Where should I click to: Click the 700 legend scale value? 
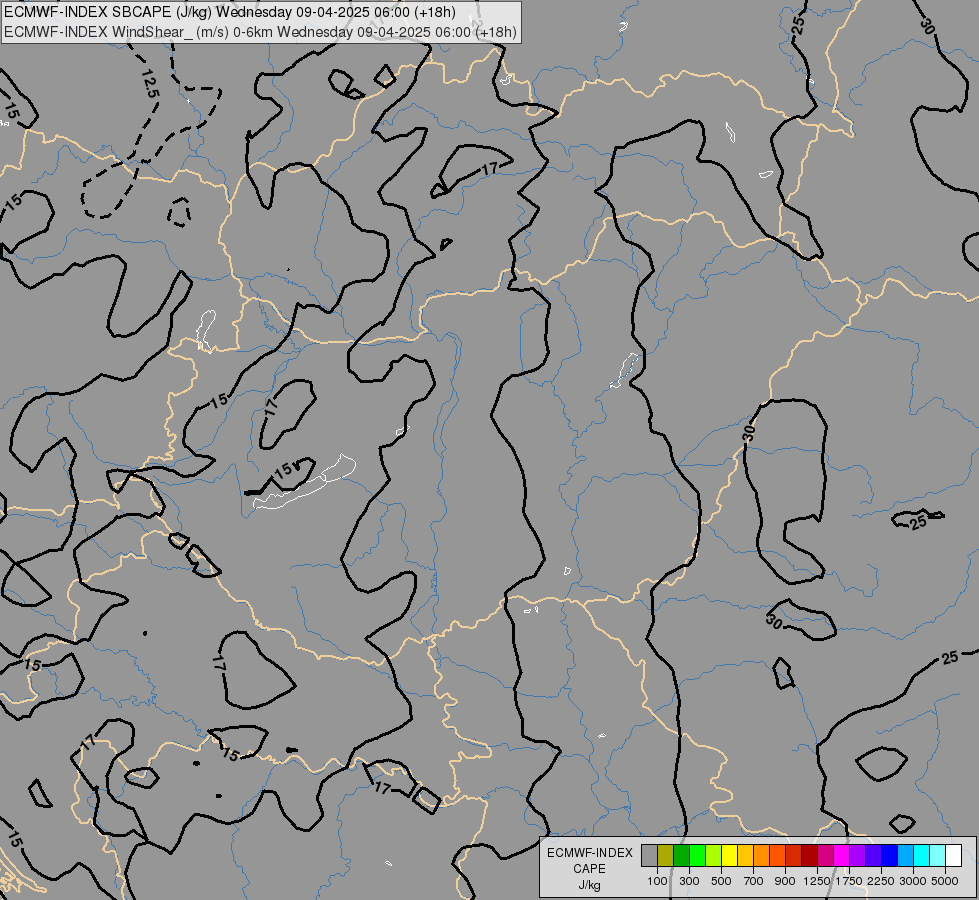point(754,881)
